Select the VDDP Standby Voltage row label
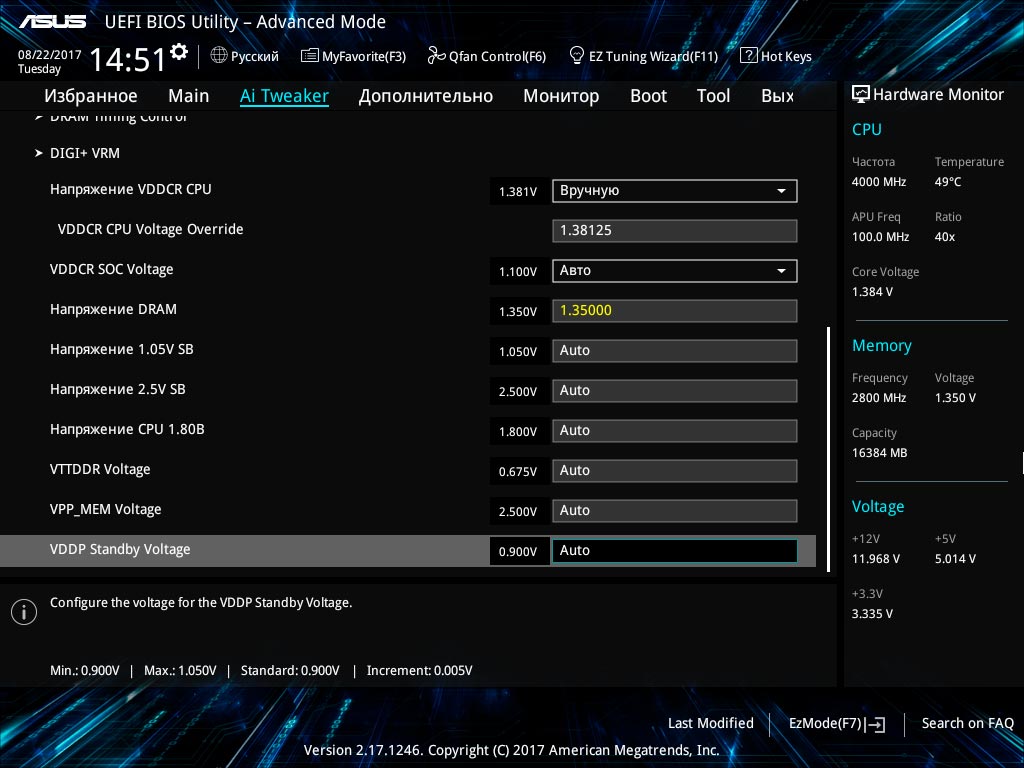The width and height of the screenshot is (1024, 768). 120,550
